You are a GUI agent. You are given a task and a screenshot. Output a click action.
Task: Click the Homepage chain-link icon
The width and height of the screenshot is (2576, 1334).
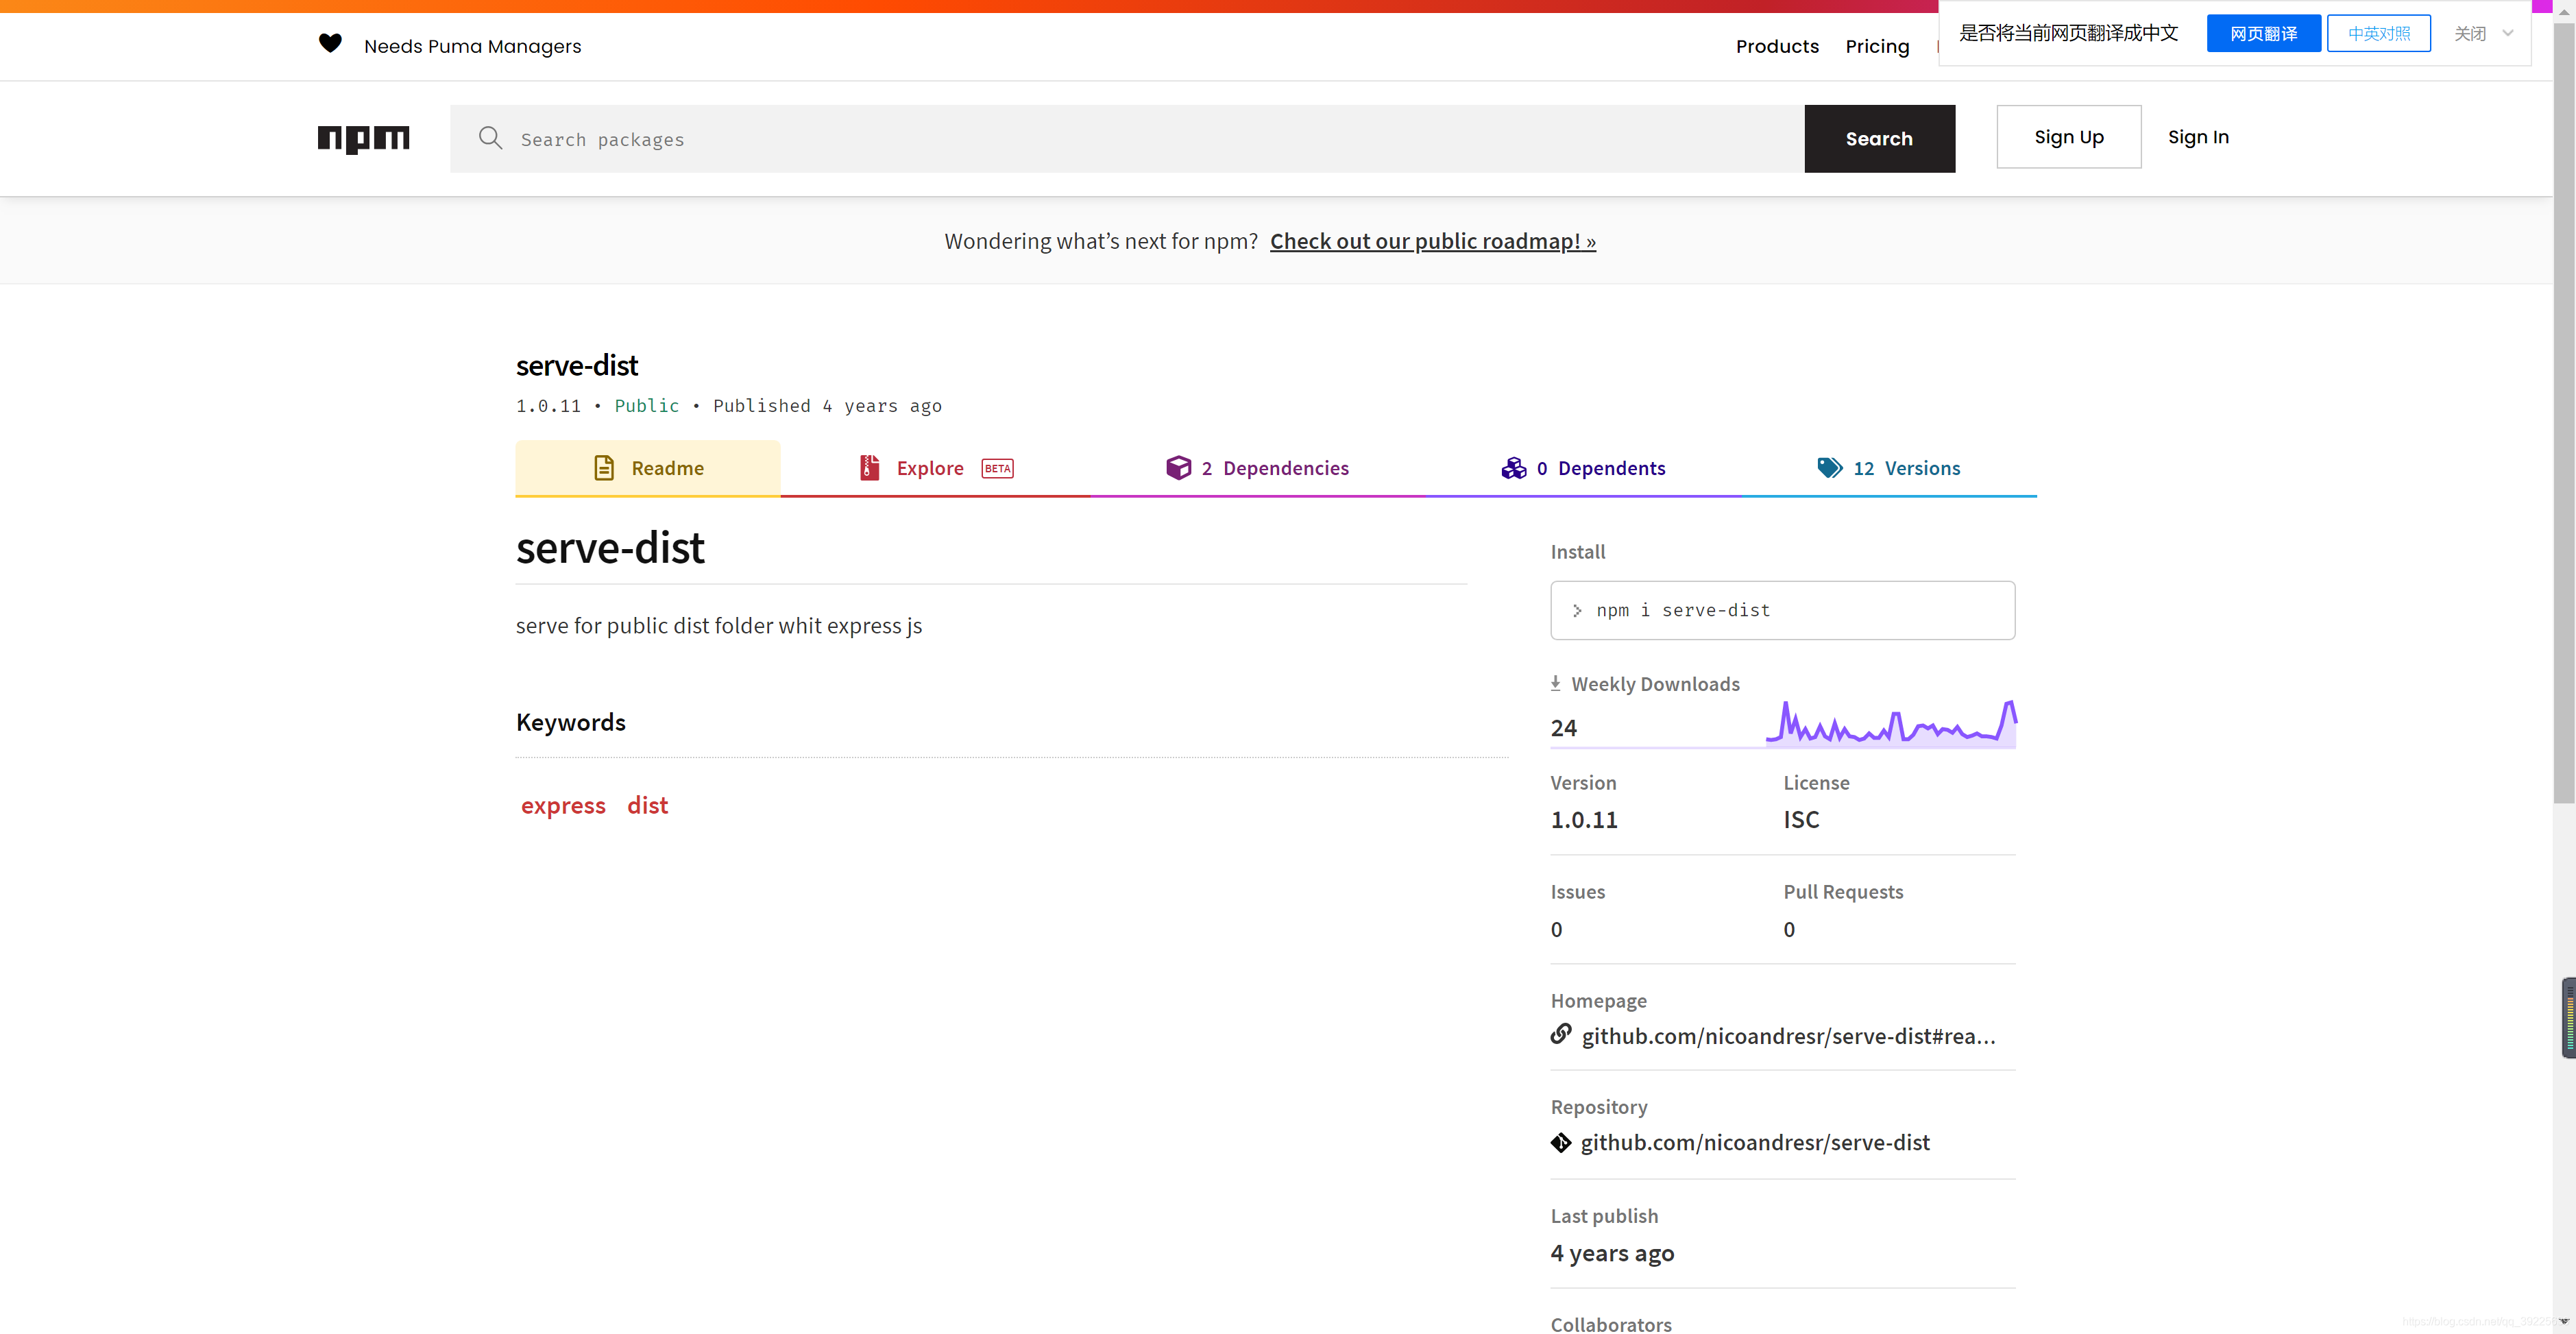click(1560, 1034)
